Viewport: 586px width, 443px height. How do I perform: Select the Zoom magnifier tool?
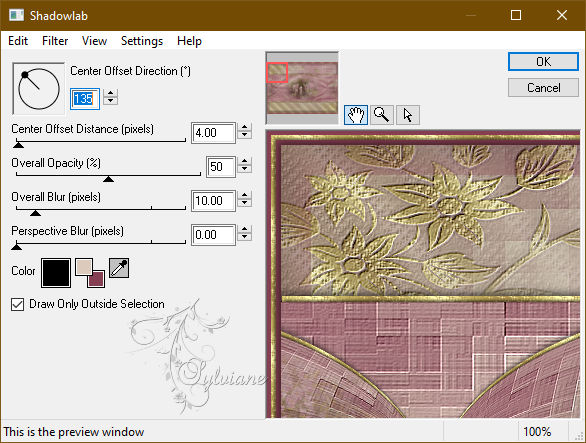click(382, 115)
